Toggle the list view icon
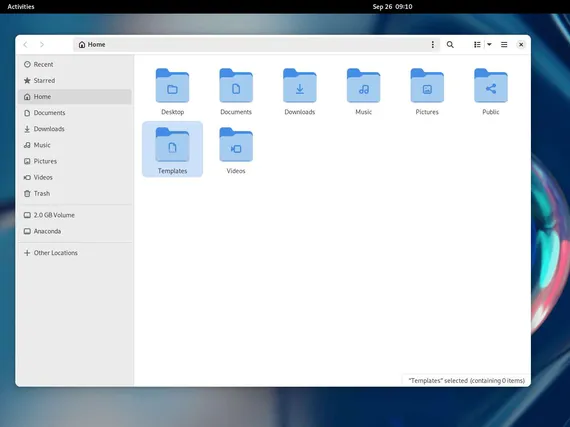The height and width of the screenshot is (427, 570). [x=477, y=44]
